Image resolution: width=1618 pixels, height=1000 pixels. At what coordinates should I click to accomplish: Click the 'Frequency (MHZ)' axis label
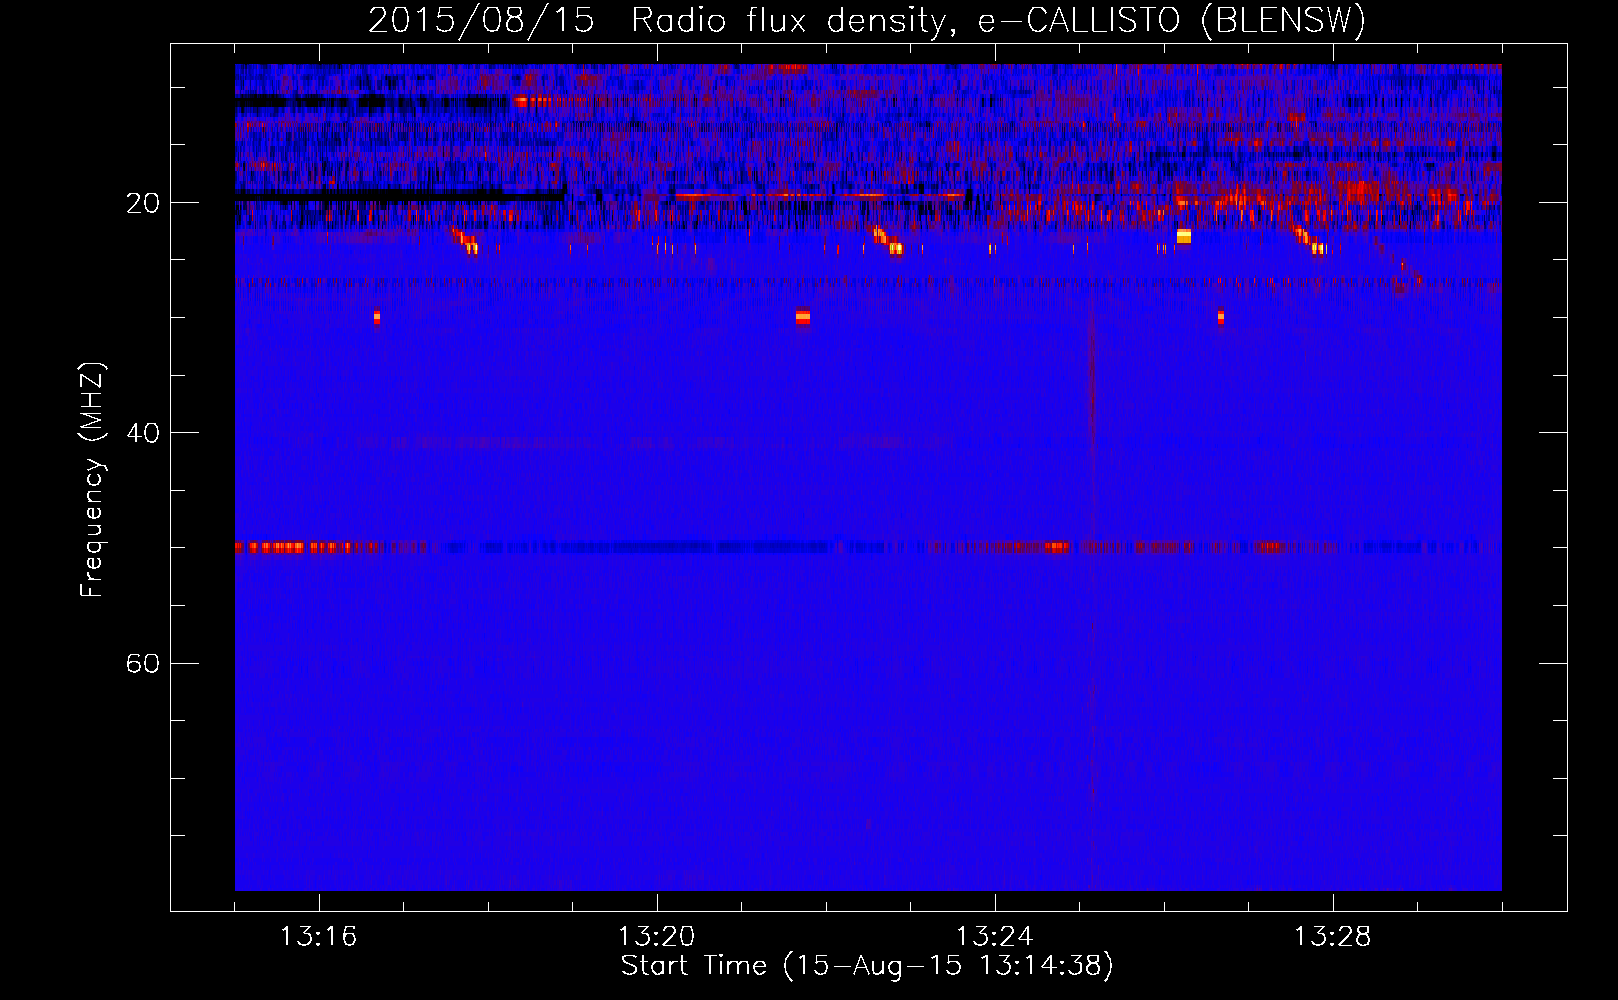(92, 480)
